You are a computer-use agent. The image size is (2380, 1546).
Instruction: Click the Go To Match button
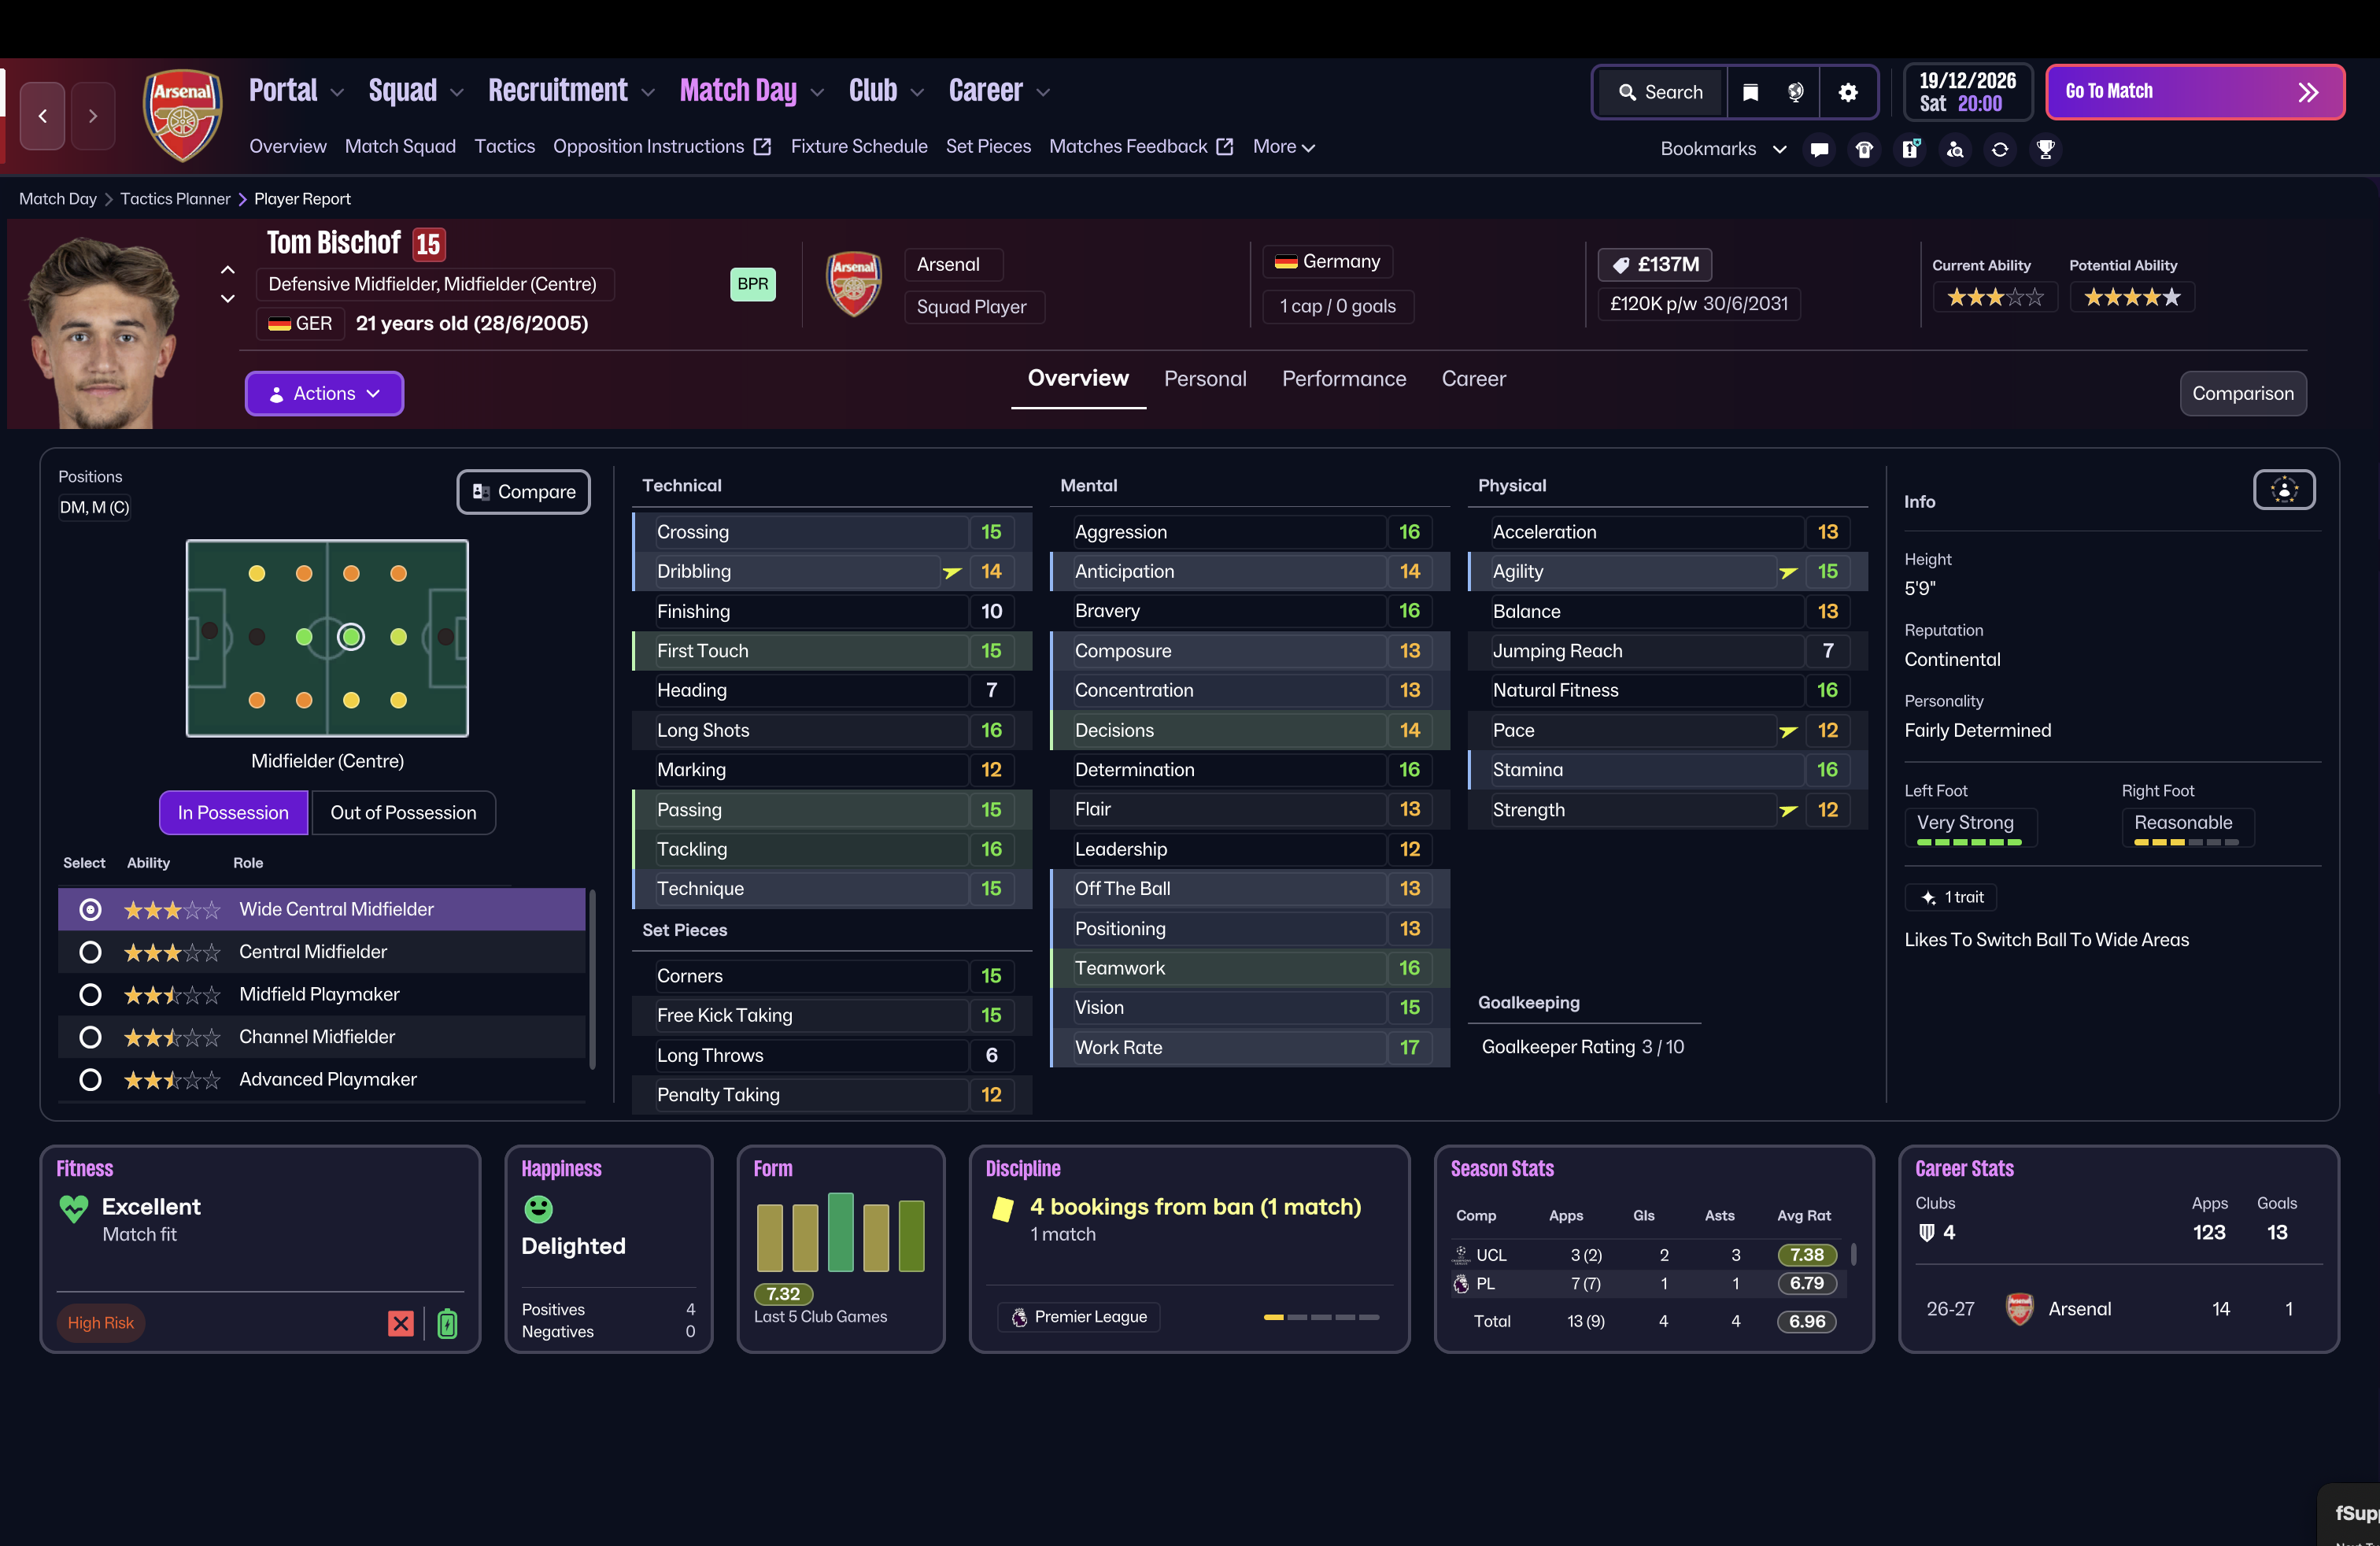click(2195, 92)
